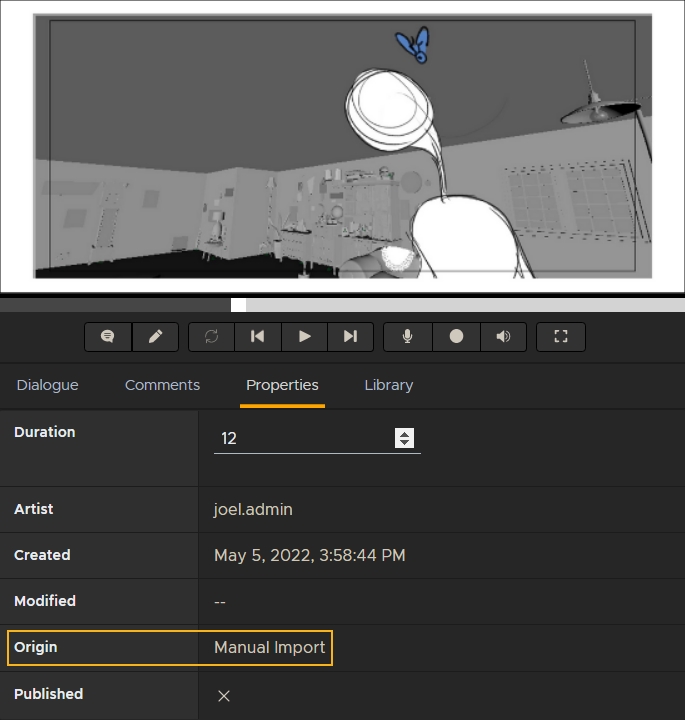
Task: Select the Properties tab
Action: pos(282,385)
